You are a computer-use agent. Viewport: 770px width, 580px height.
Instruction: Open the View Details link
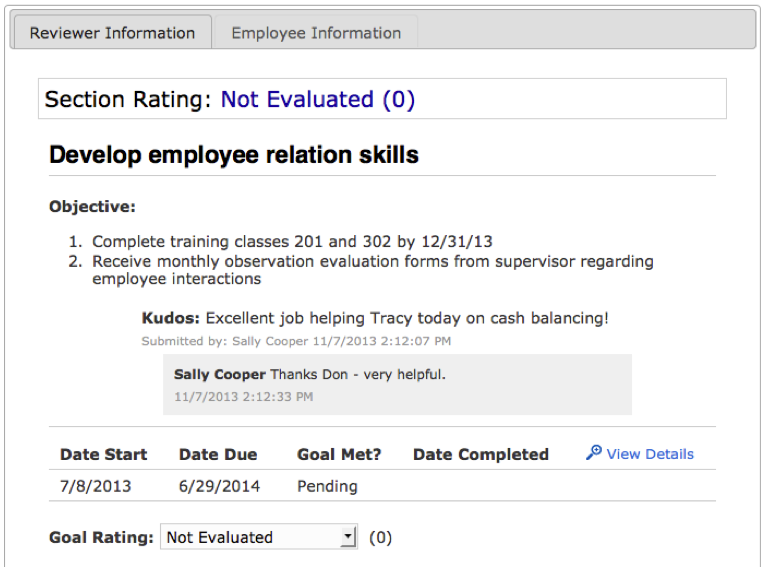click(x=650, y=454)
